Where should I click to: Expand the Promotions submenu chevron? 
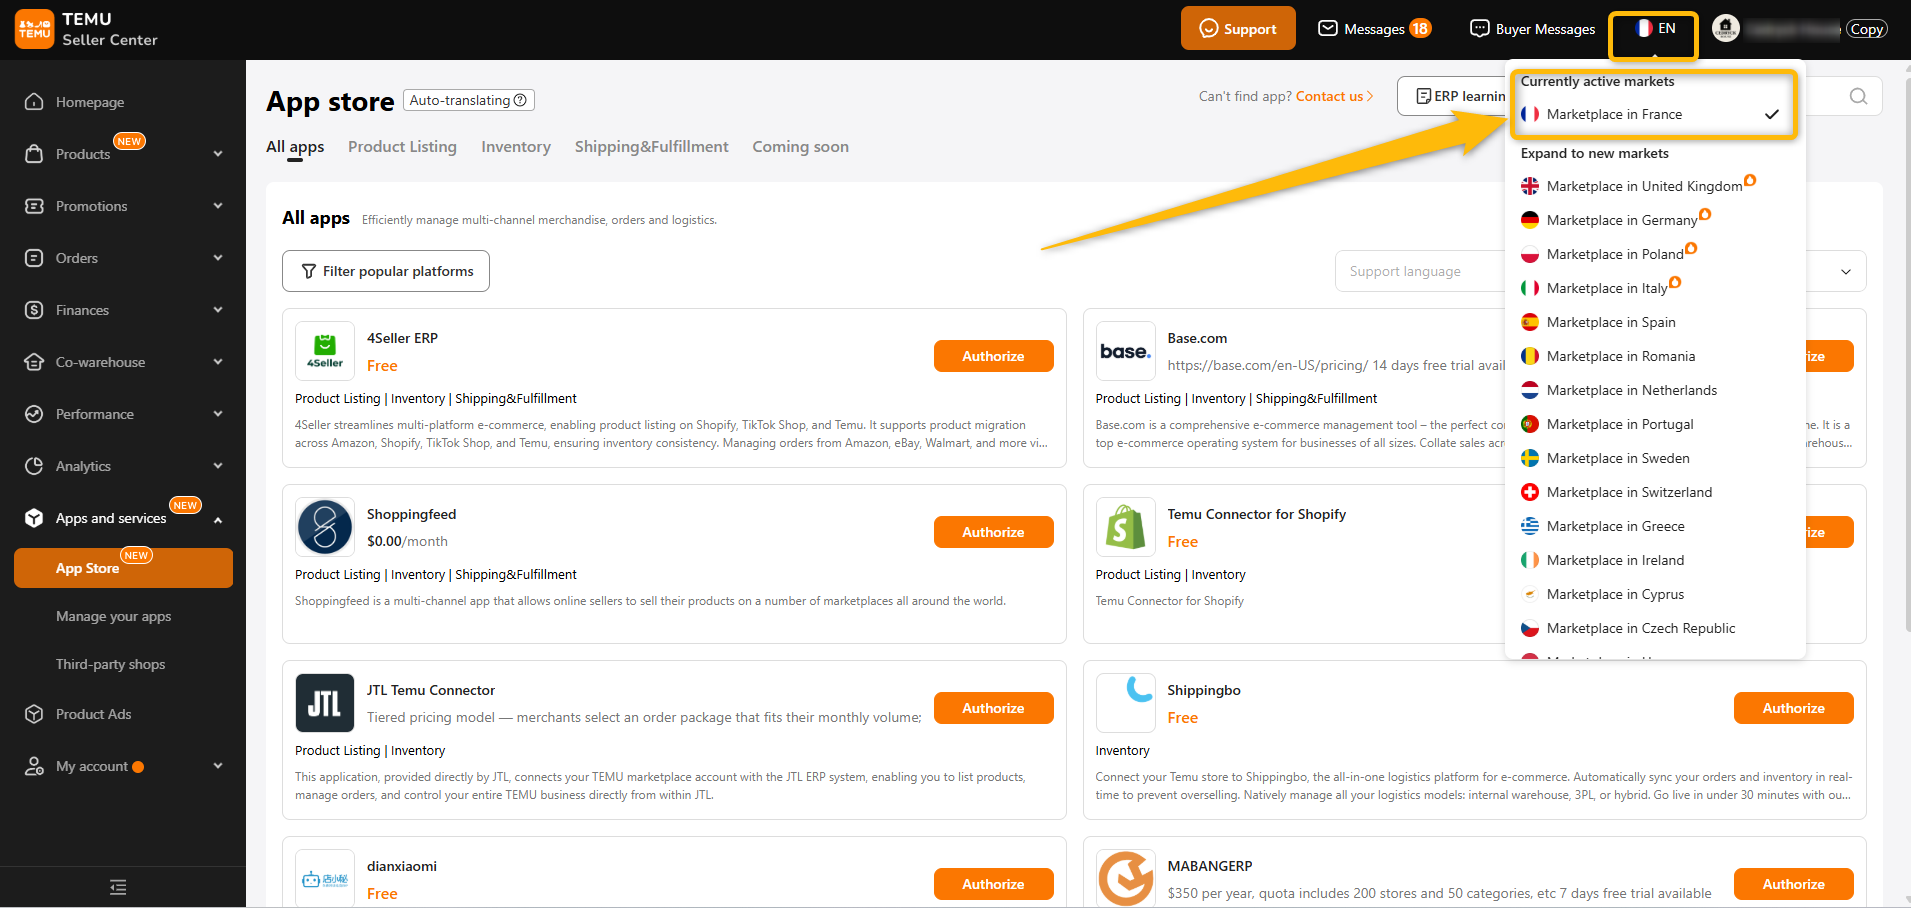click(218, 206)
